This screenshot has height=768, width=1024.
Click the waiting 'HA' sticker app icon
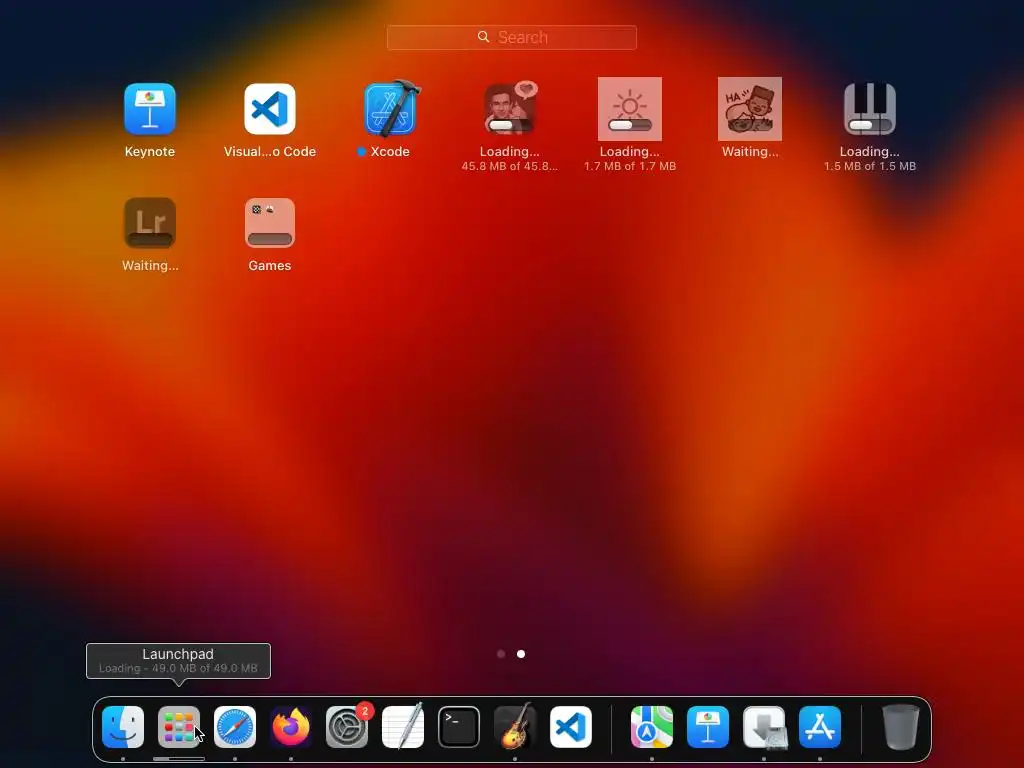750,109
